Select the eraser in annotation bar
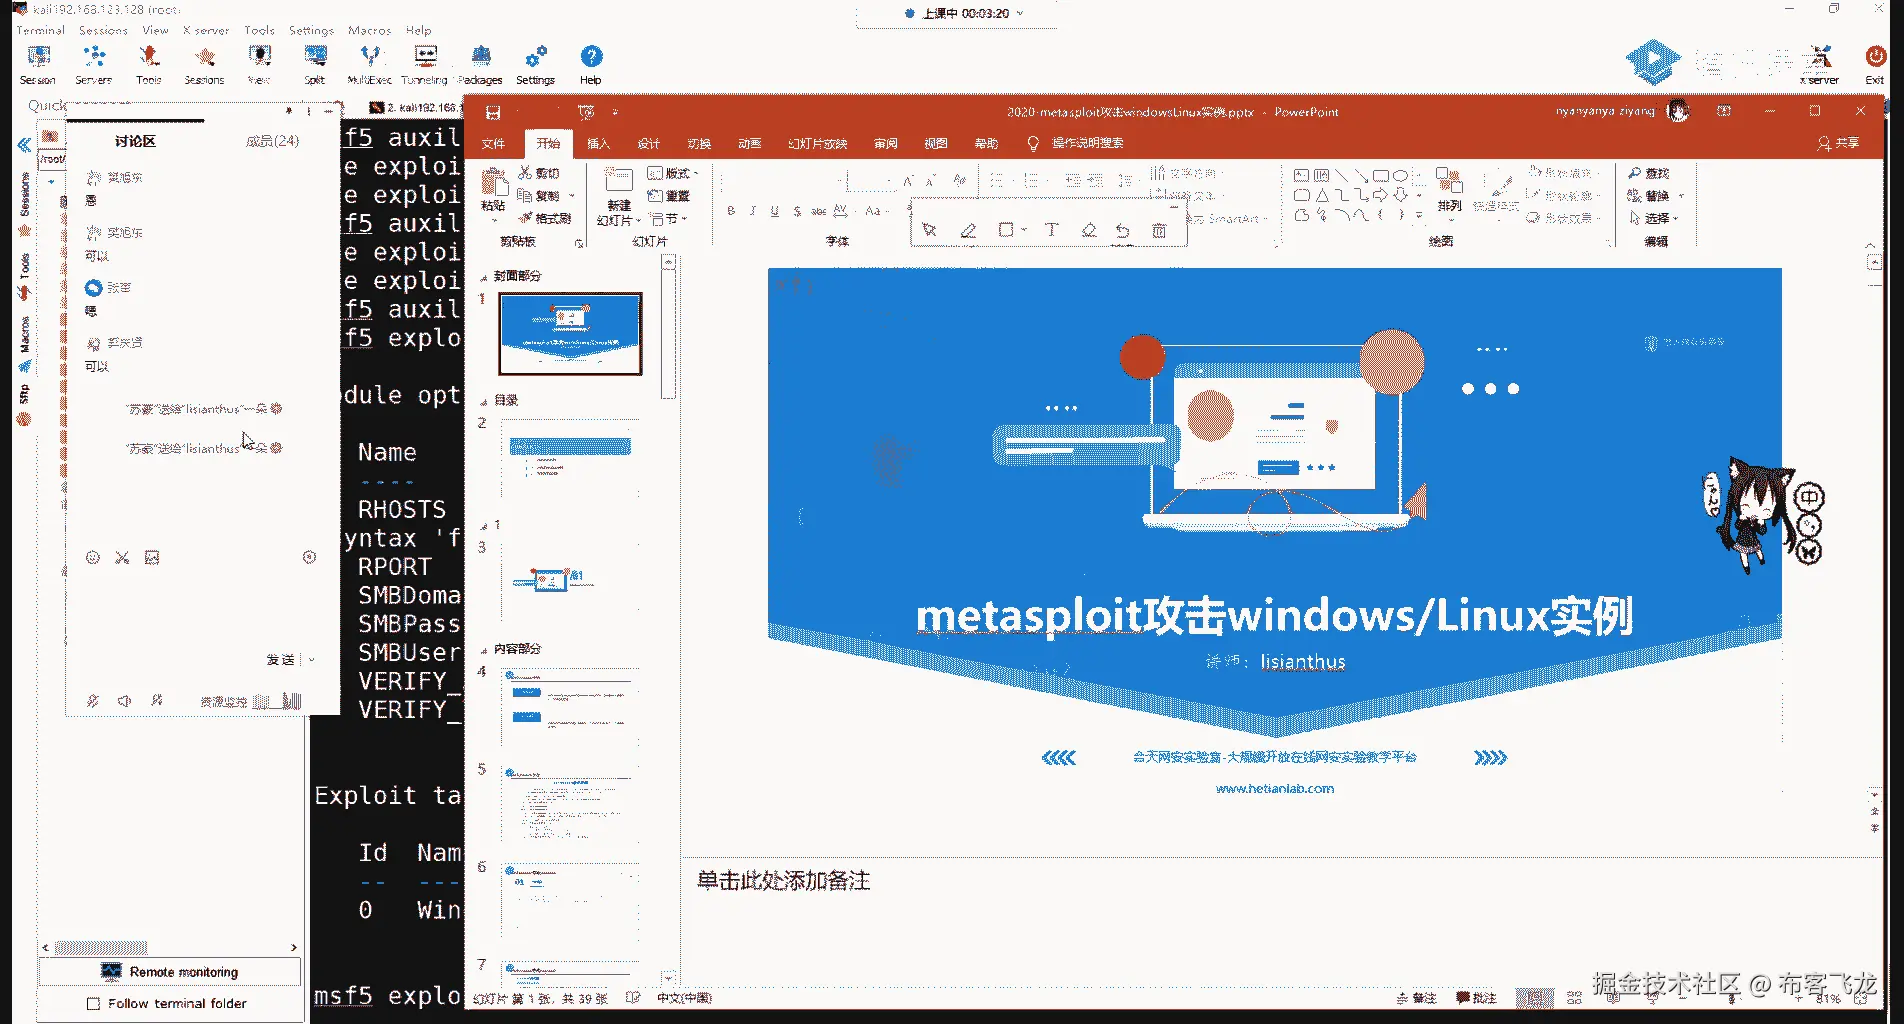Screen dimensions: 1904x1024 1089,230
